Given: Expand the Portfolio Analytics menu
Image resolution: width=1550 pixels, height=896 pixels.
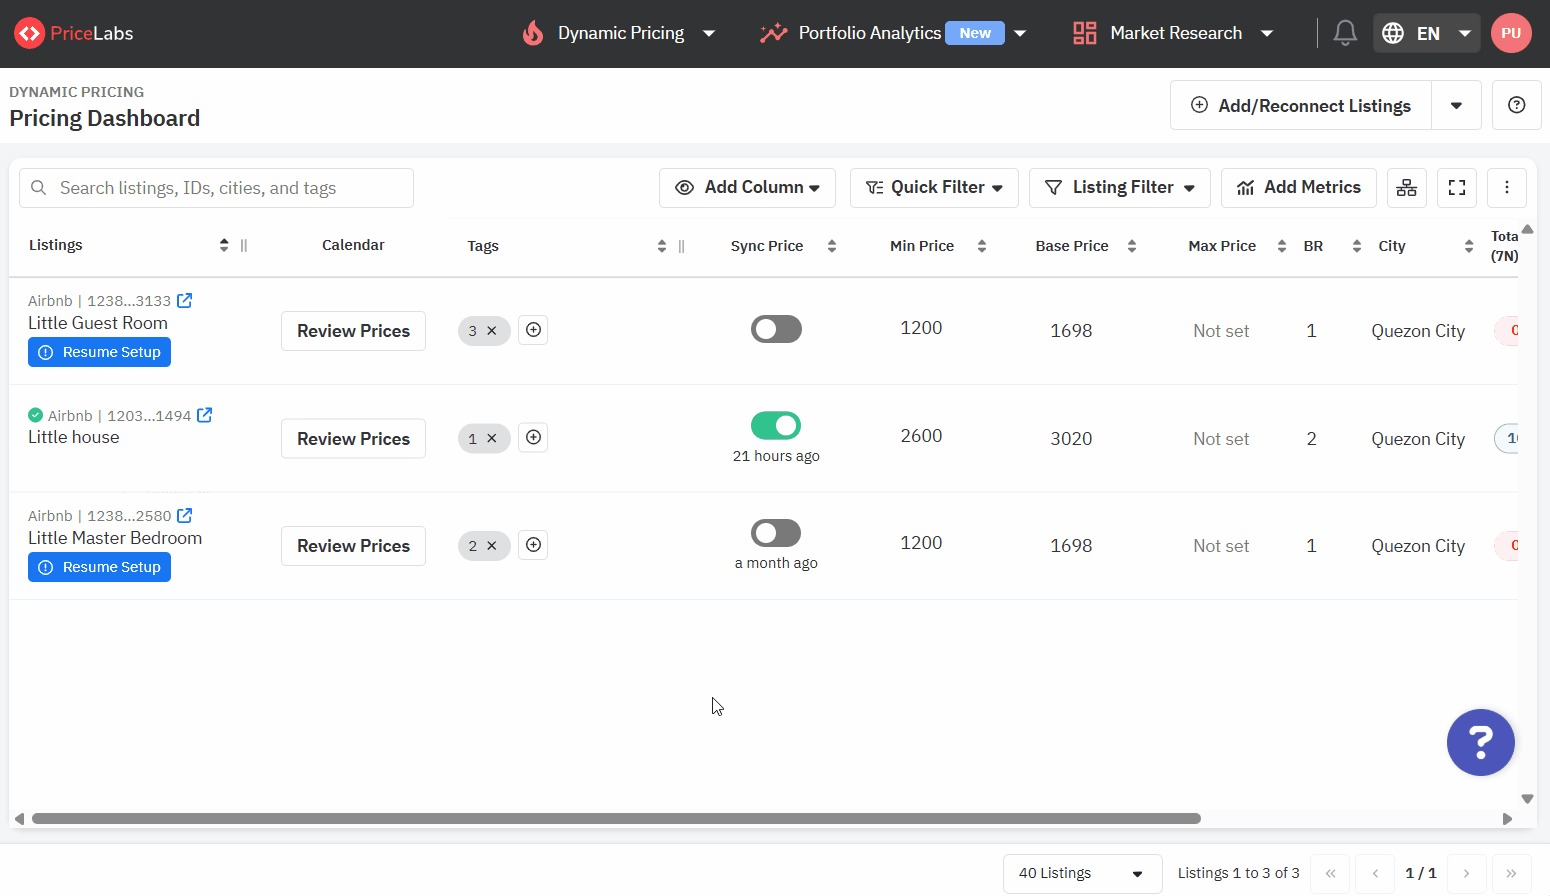Looking at the screenshot, I should [893, 33].
